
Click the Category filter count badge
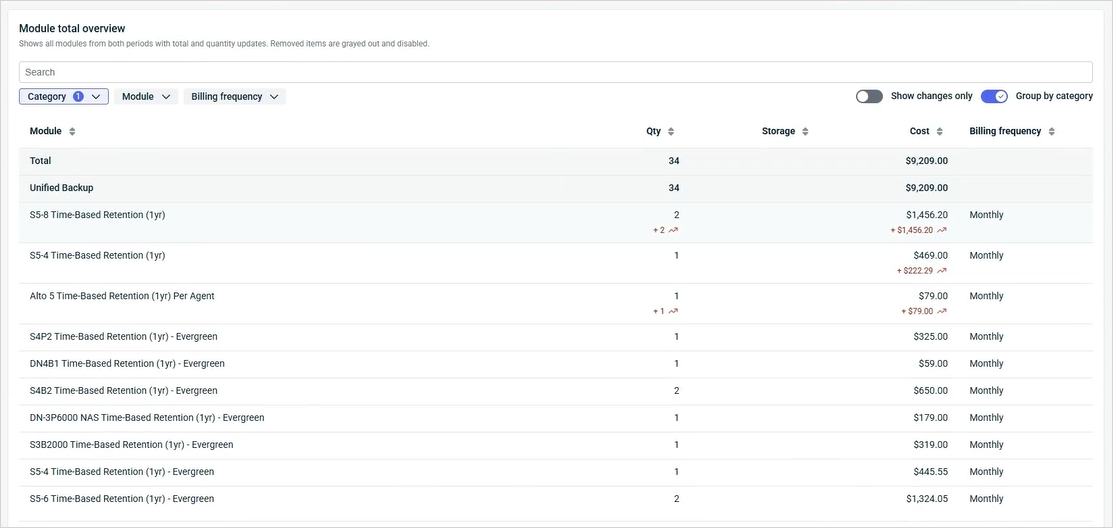[x=78, y=97]
